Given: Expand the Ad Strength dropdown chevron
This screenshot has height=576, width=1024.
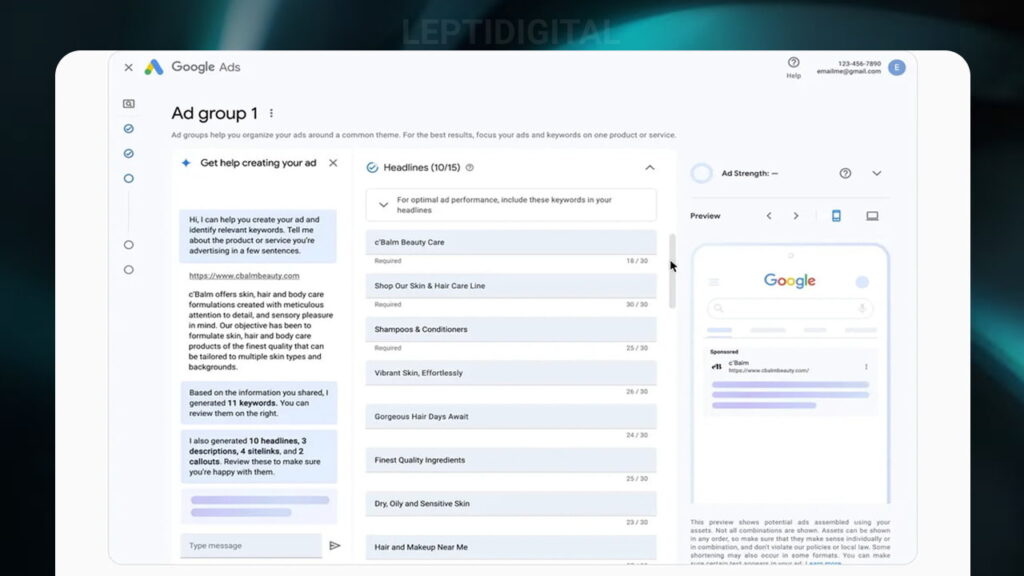Looking at the screenshot, I should pos(876,173).
